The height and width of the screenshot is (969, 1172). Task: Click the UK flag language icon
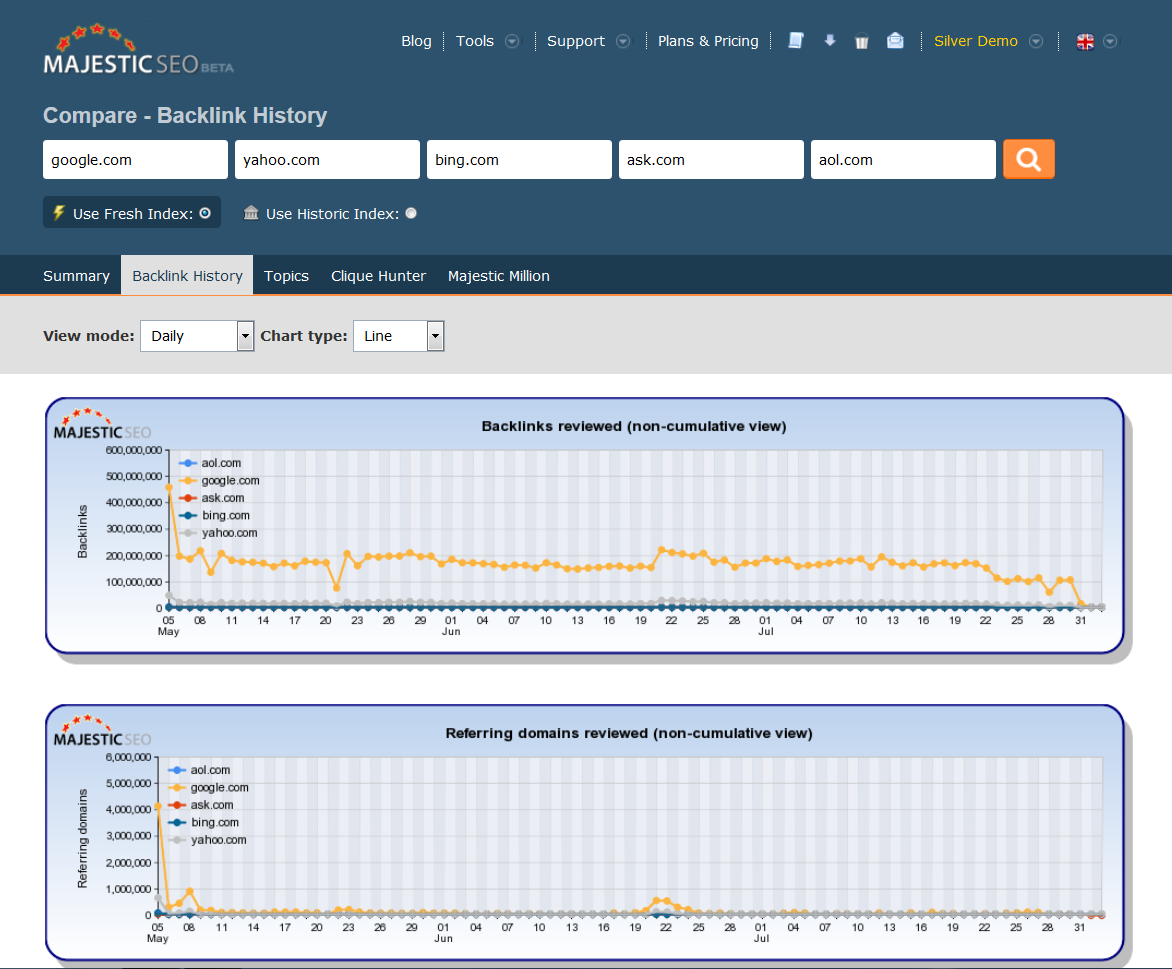pyautogui.click(x=1085, y=42)
